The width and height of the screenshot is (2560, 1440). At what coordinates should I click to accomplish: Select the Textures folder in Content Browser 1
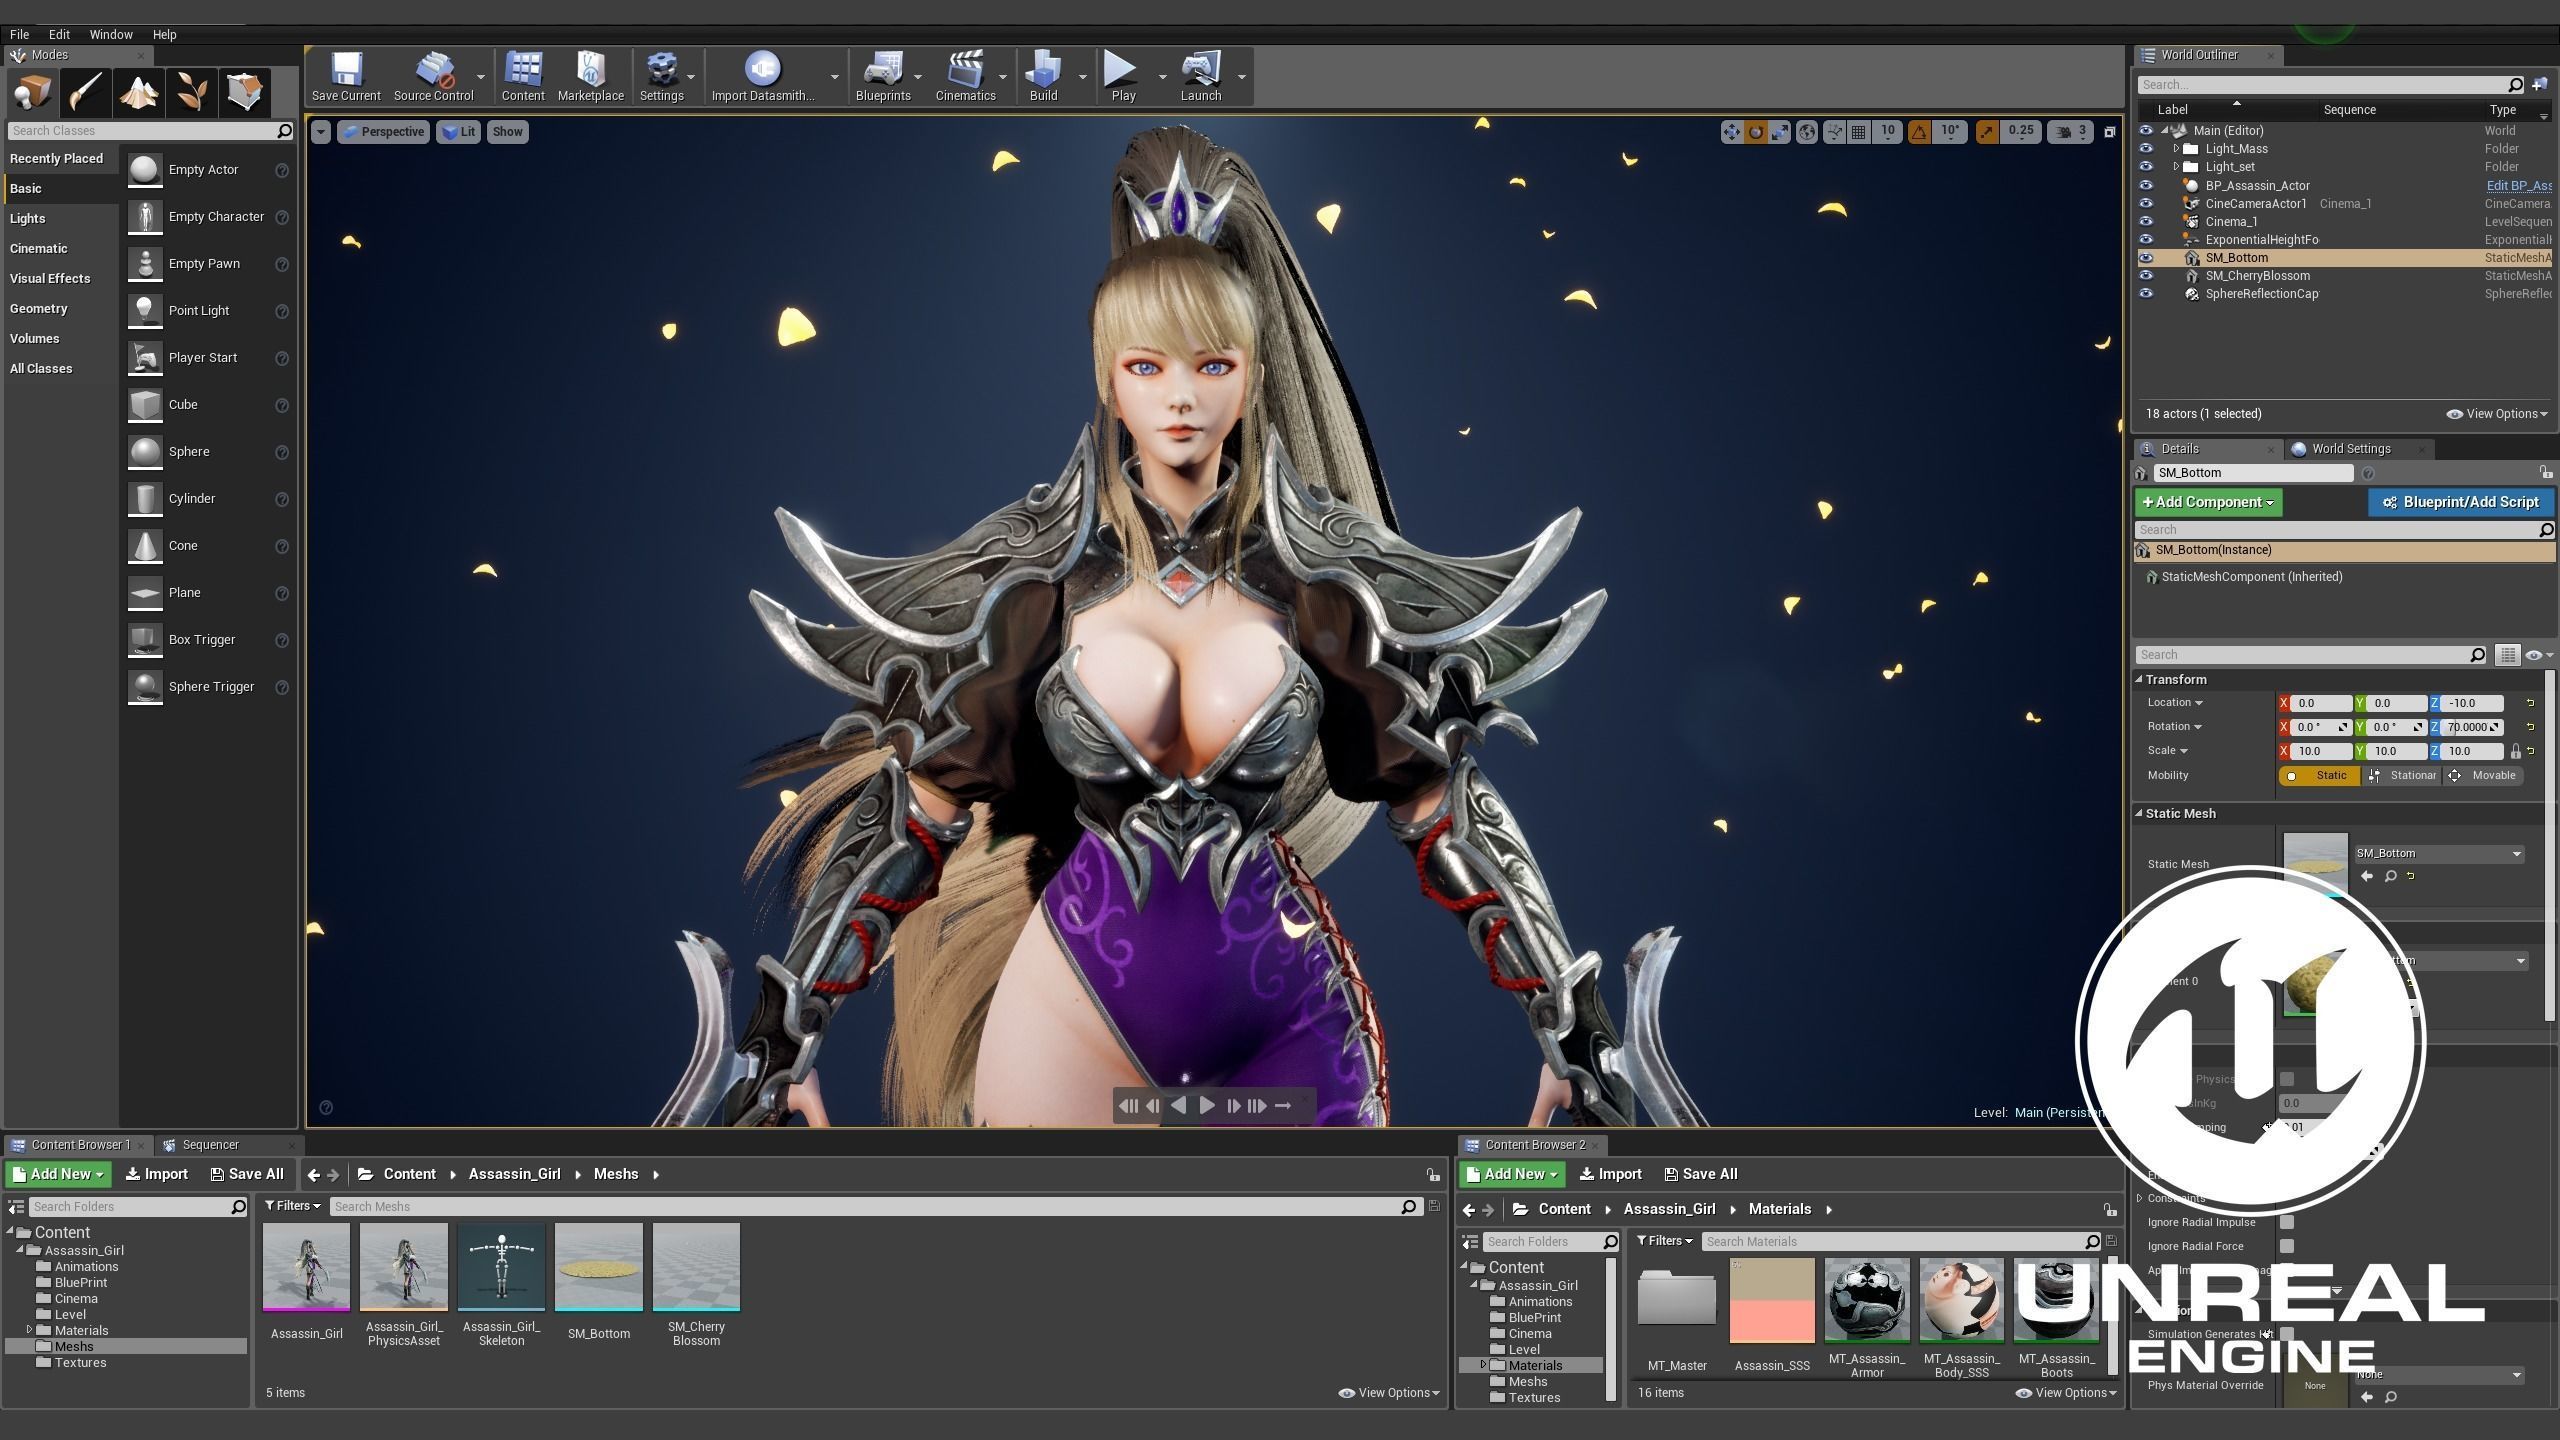pos(80,1363)
